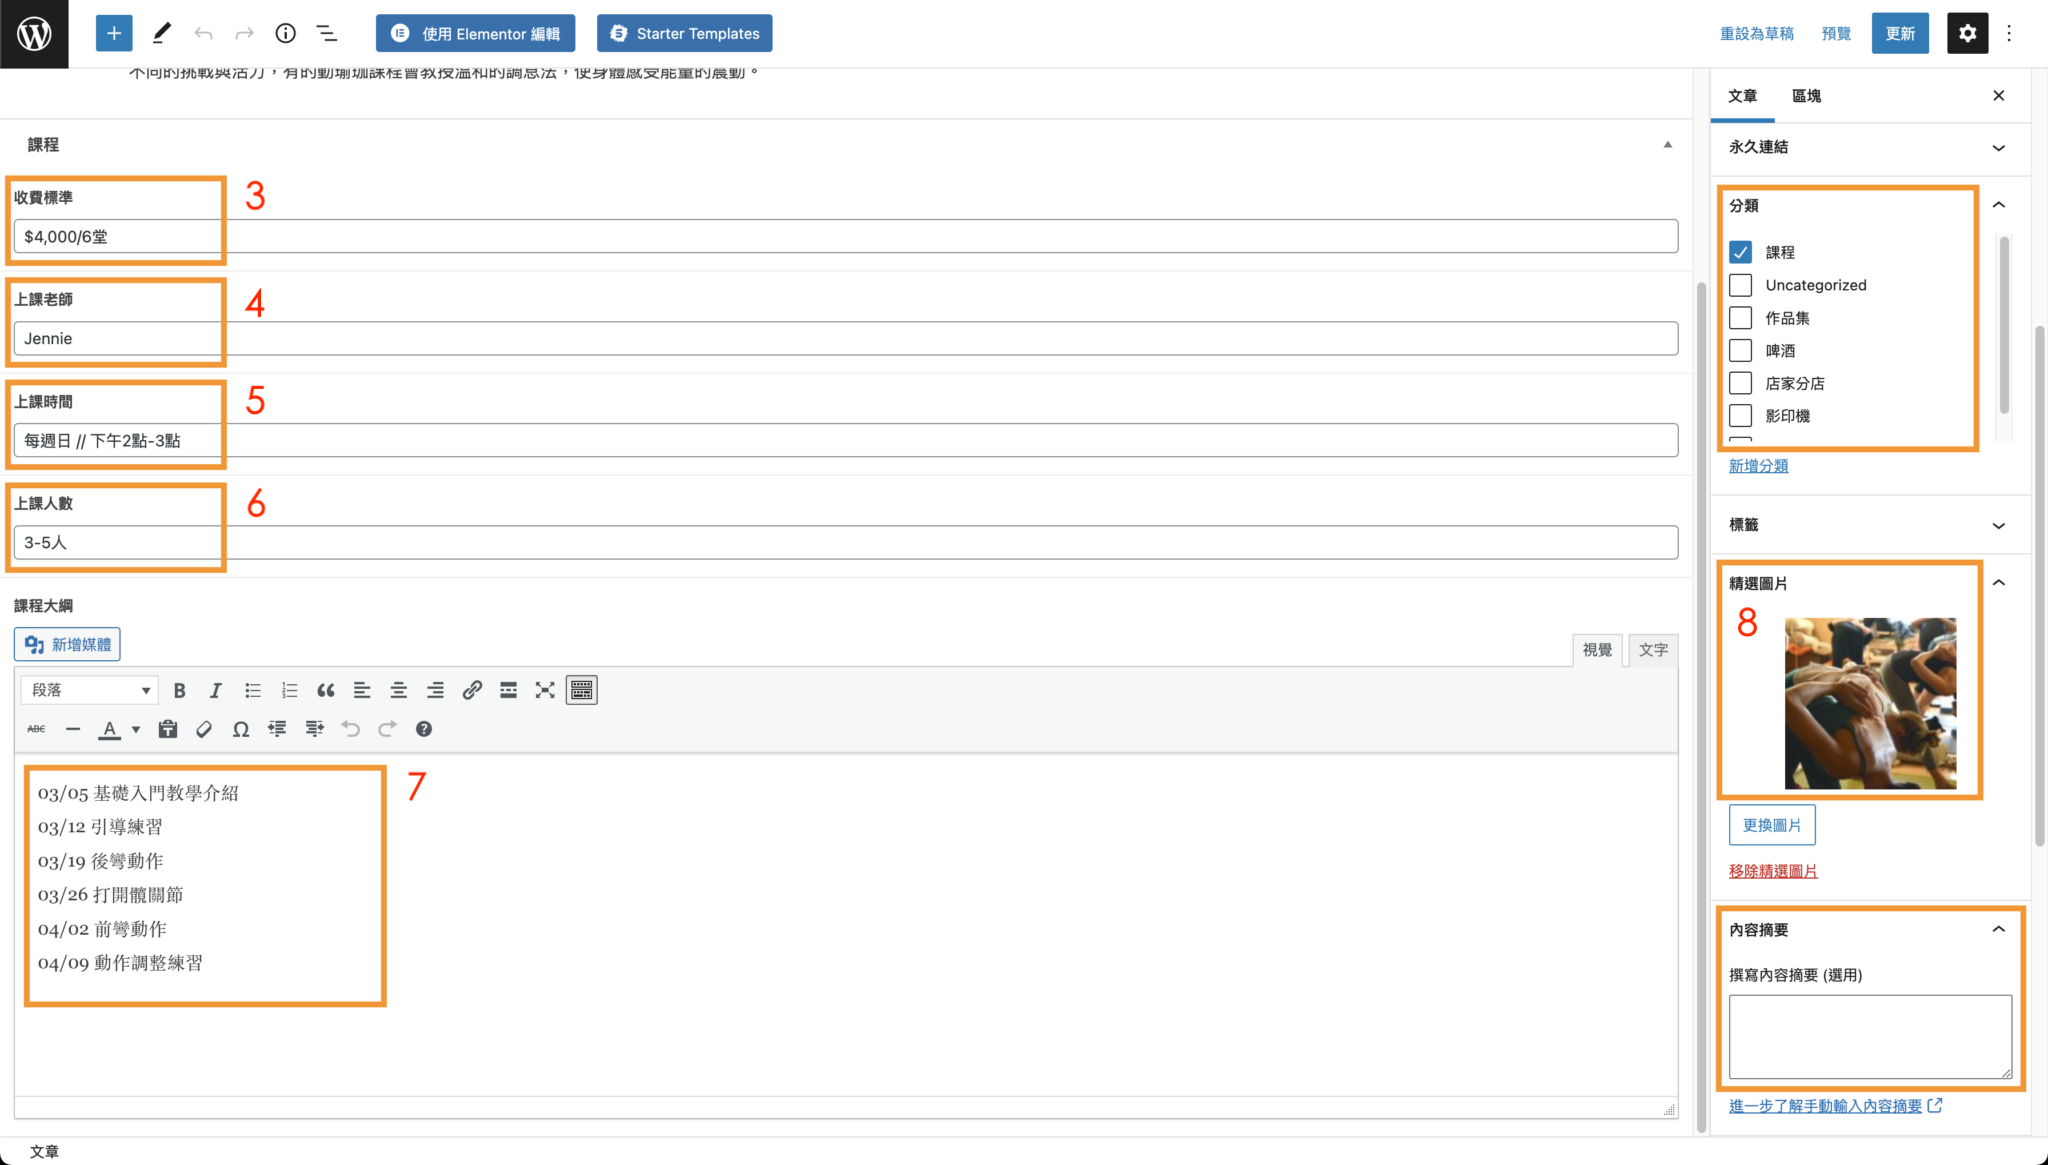2048x1165 pixels.
Task: Open the text color picker arrow
Action: (x=136, y=729)
